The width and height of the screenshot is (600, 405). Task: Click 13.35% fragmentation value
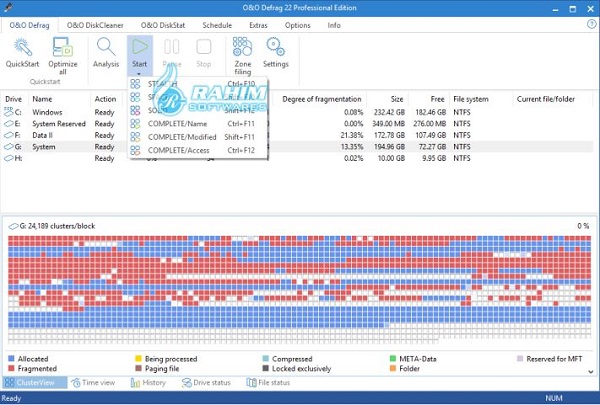(352, 147)
